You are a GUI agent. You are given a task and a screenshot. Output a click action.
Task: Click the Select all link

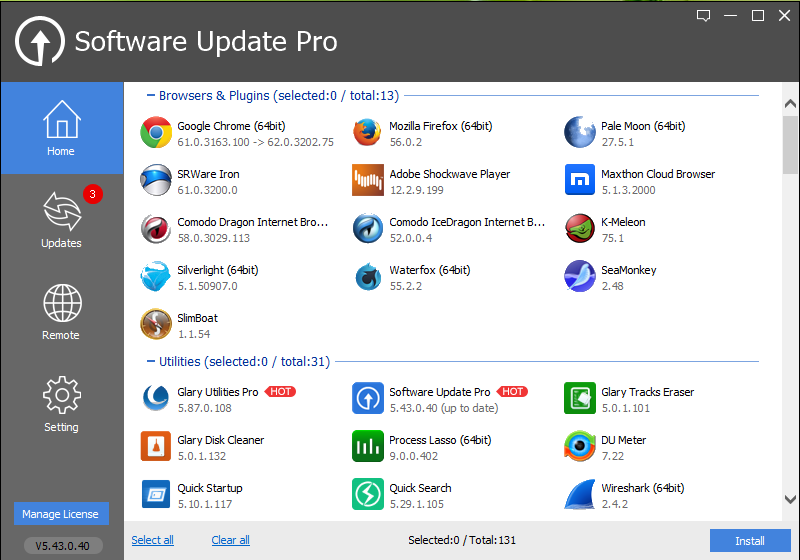click(153, 540)
